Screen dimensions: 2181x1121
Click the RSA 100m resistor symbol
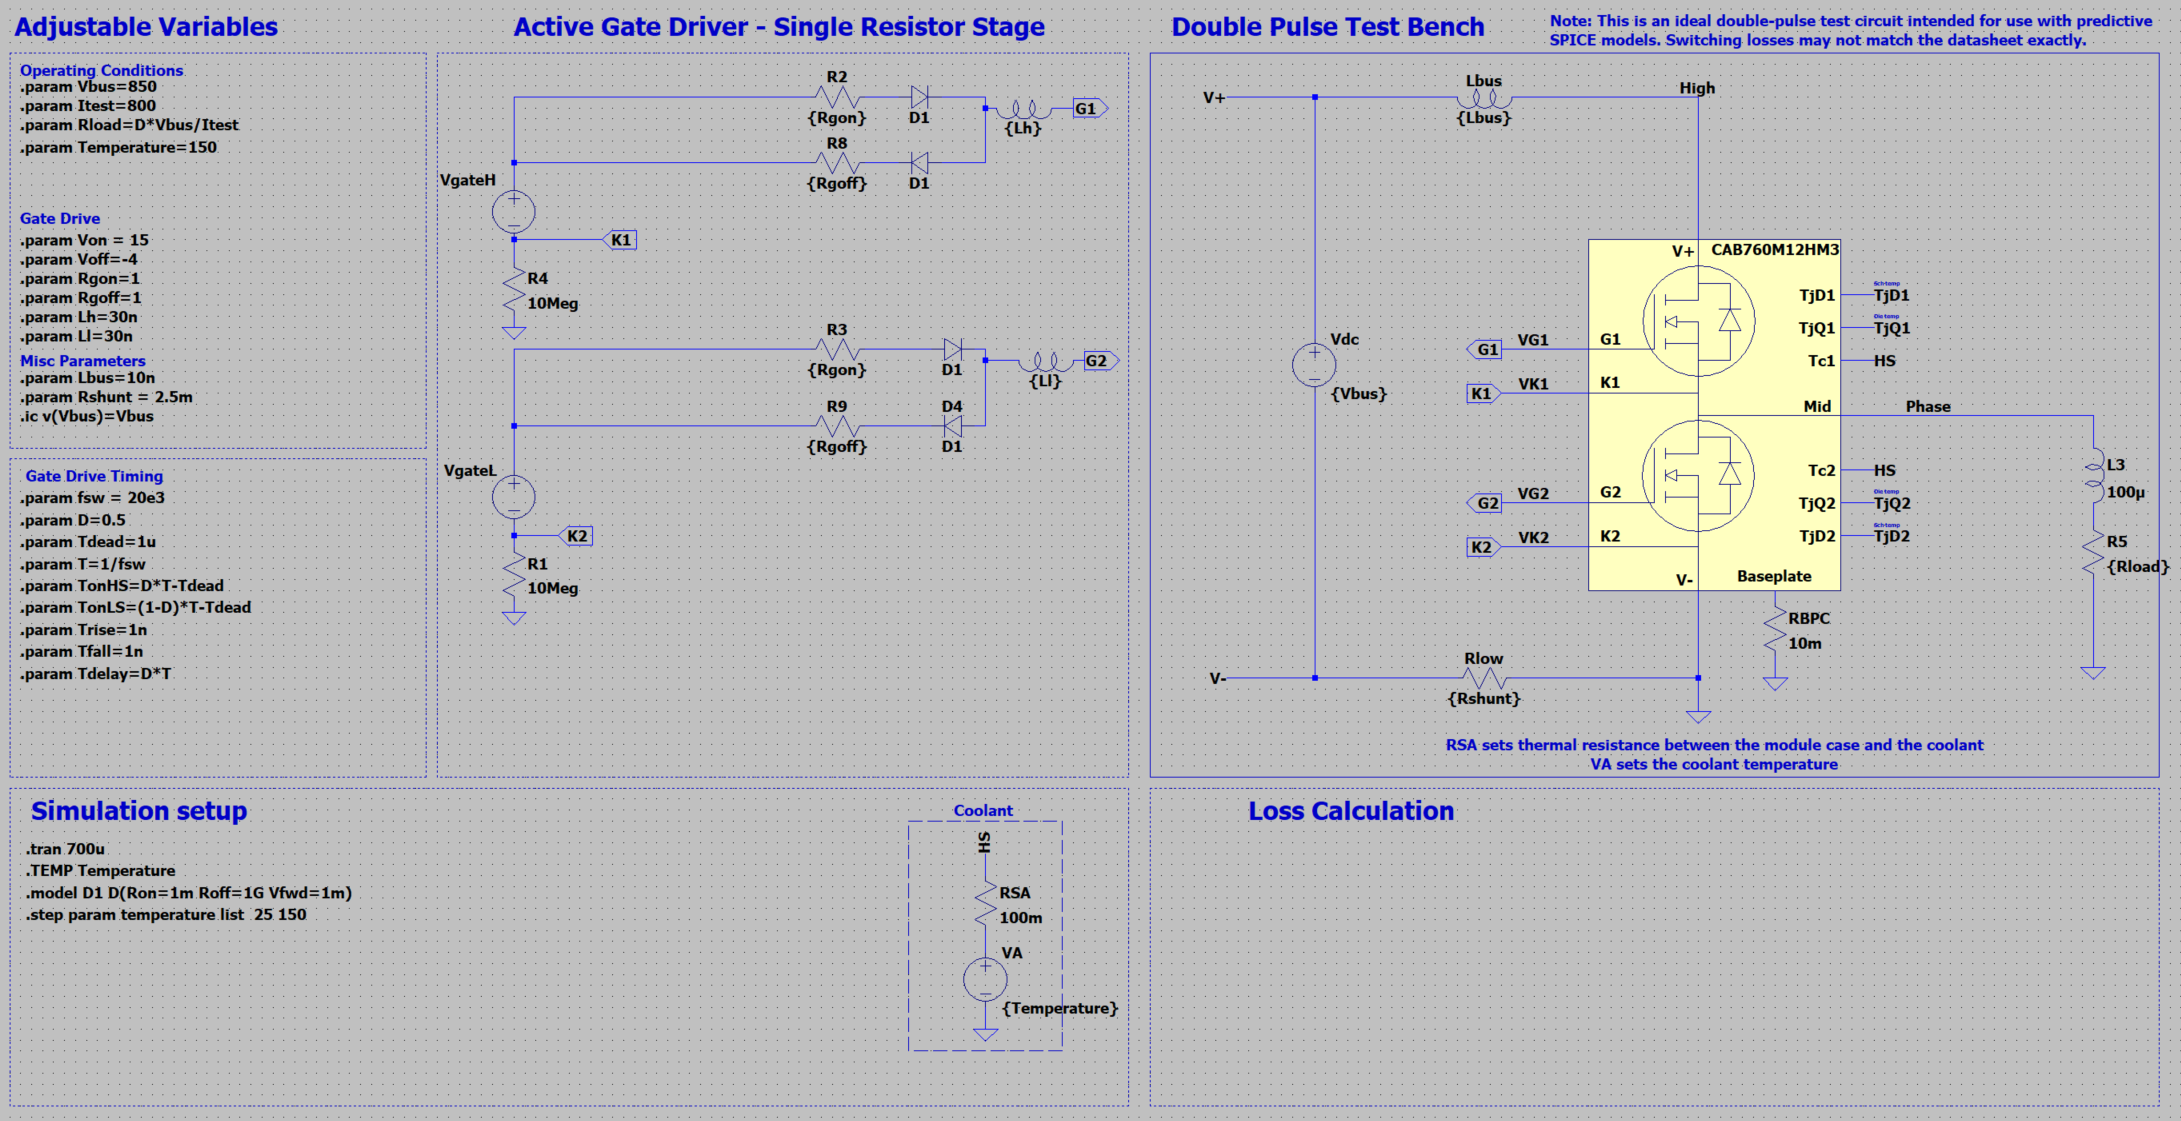986,904
